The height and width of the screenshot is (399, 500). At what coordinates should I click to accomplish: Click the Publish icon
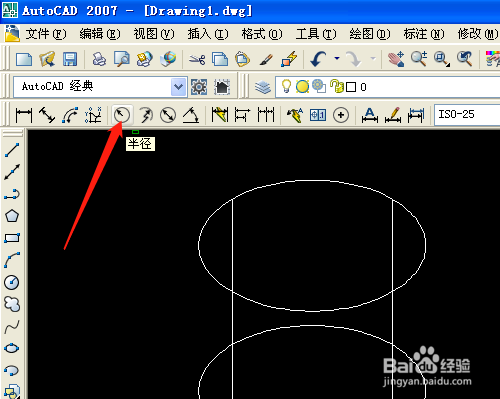[145, 59]
